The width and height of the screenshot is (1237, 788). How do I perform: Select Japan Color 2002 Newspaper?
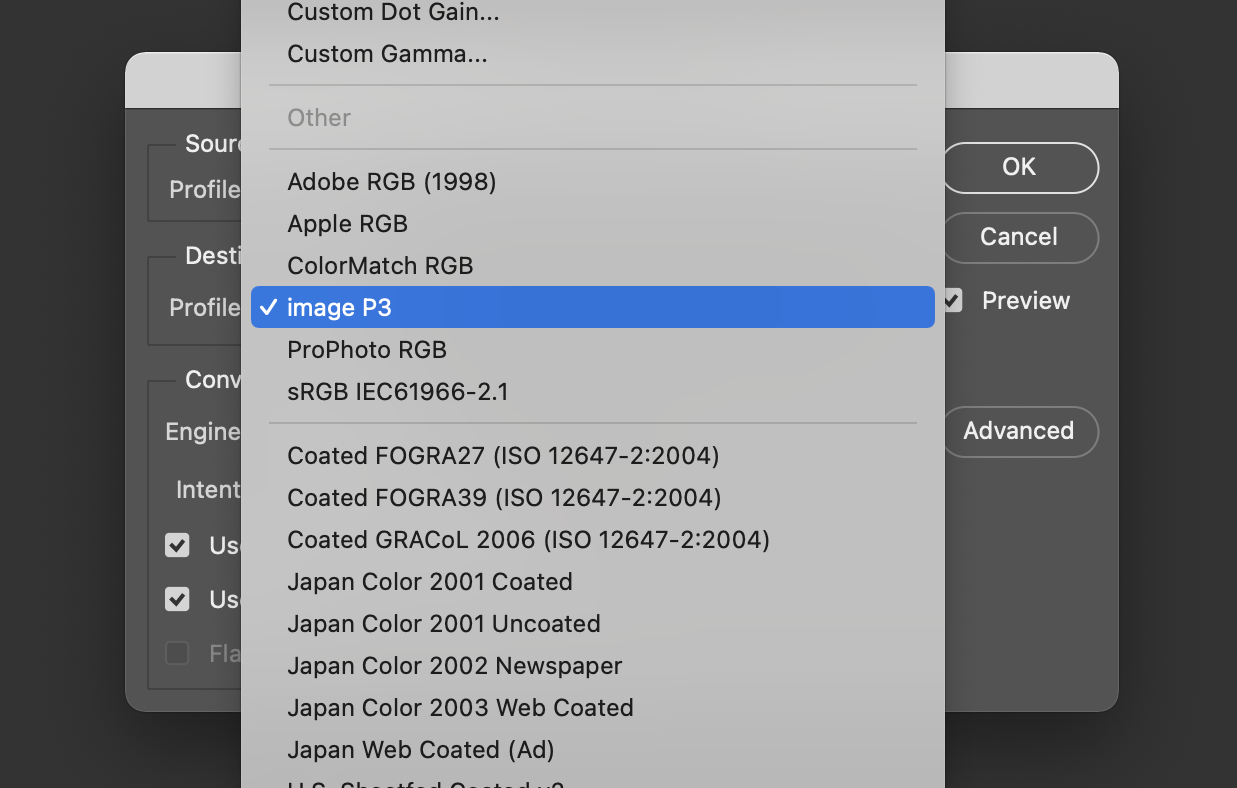[x=455, y=666]
